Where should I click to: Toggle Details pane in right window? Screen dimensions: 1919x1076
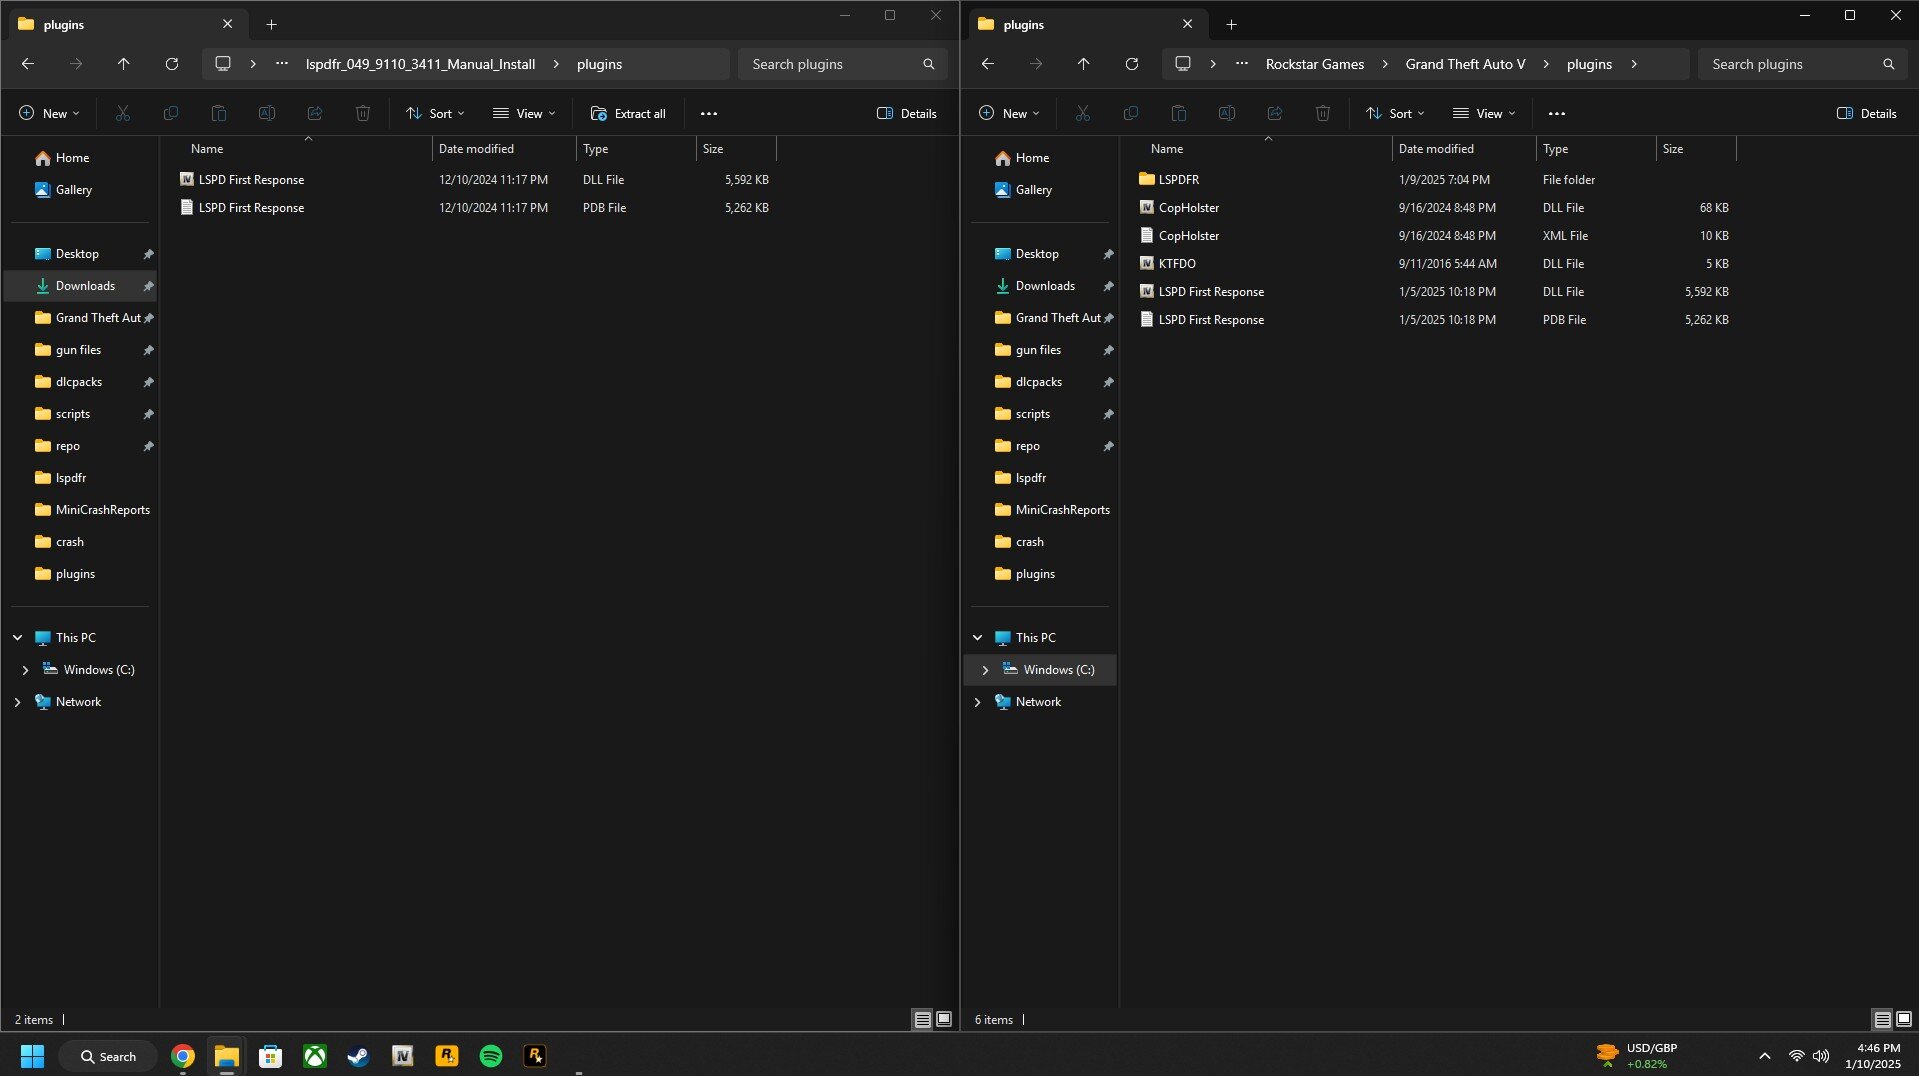click(x=1866, y=114)
